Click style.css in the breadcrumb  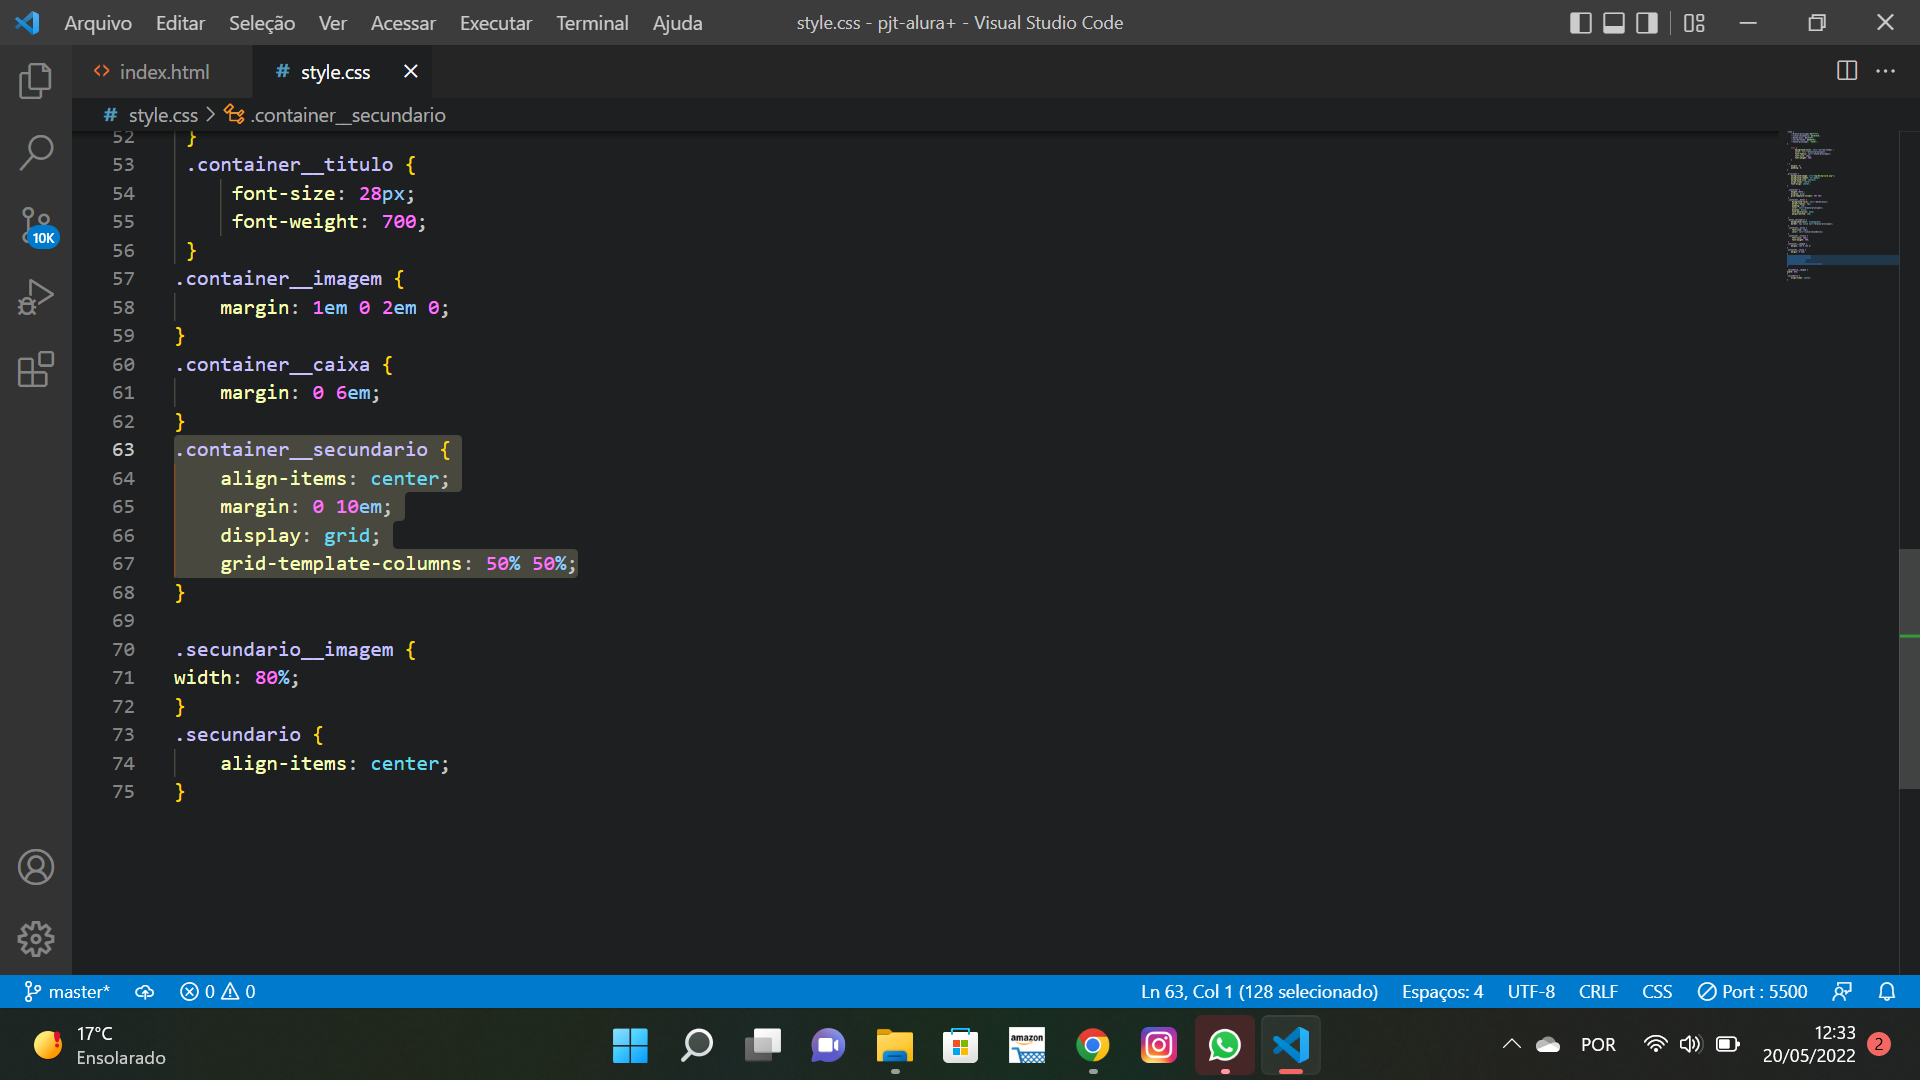163,115
